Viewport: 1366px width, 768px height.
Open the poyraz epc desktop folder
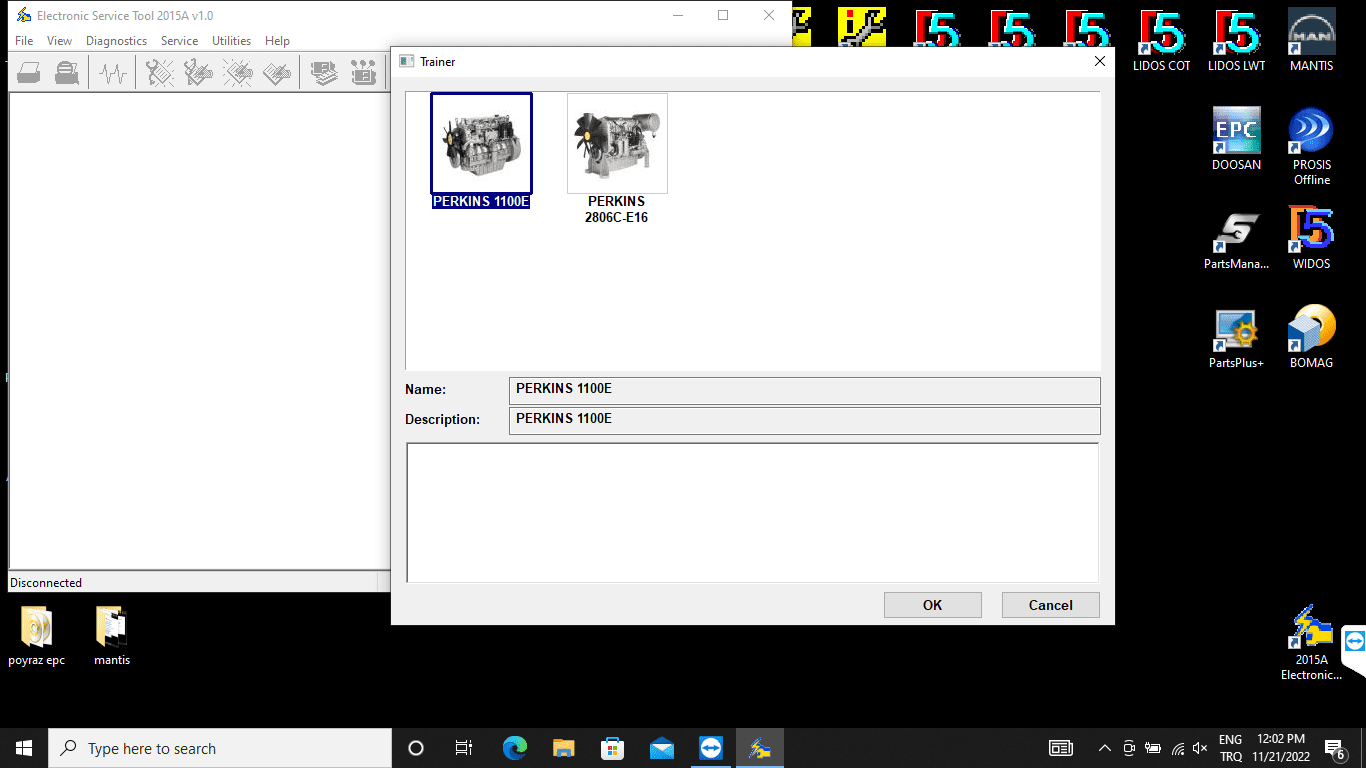click(x=36, y=628)
